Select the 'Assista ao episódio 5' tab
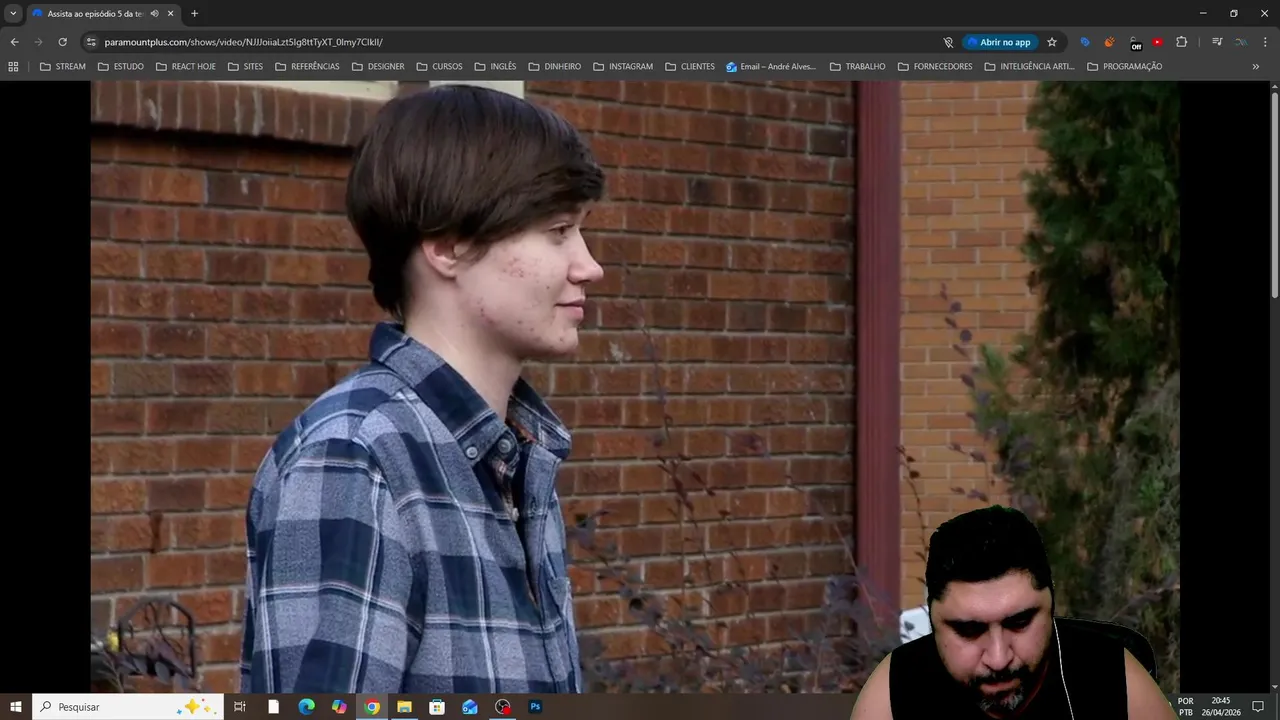 coord(103,13)
